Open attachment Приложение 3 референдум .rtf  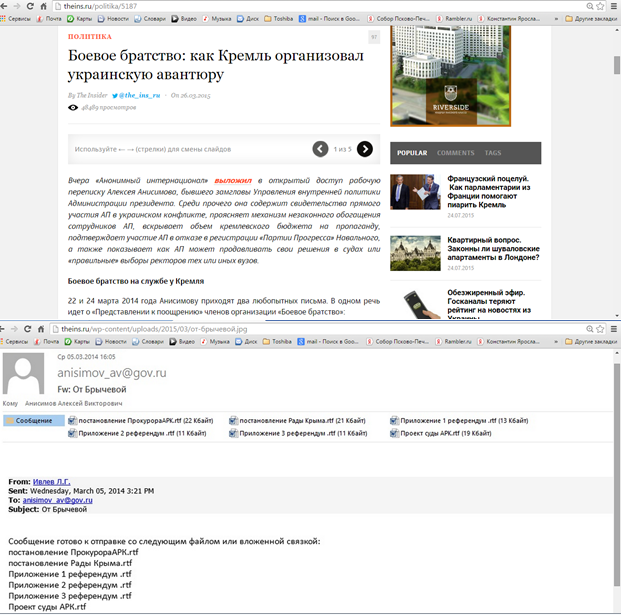click(x=298, y=433)
